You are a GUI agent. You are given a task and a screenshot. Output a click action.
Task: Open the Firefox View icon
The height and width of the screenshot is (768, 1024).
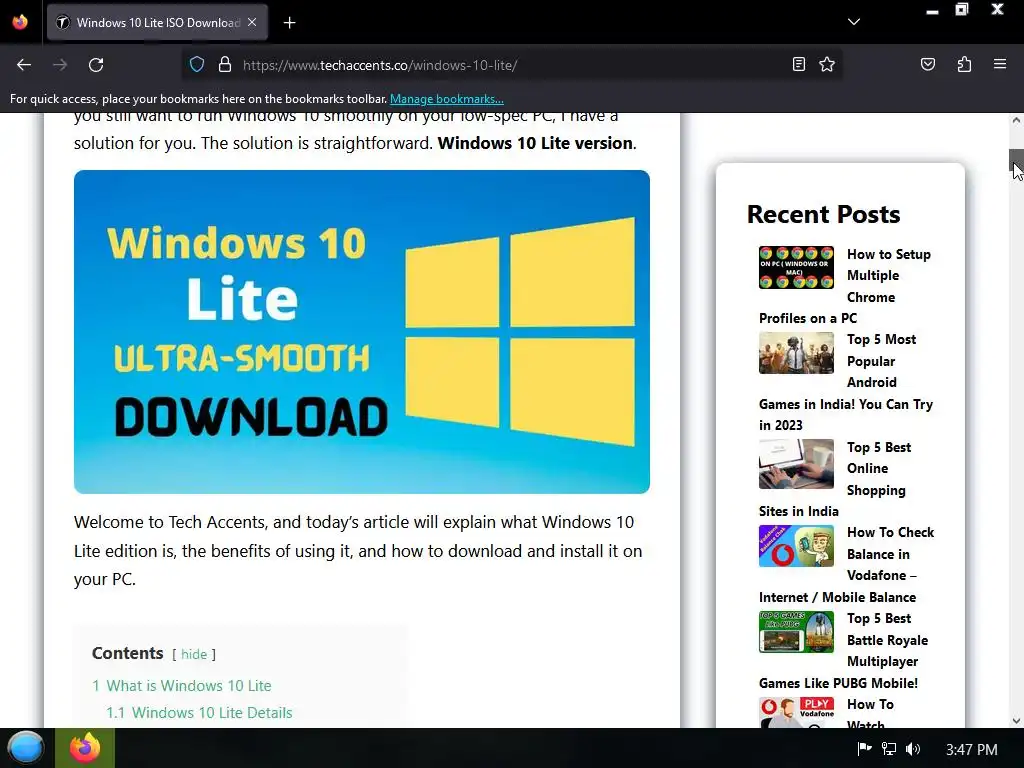tap(20, 22)
